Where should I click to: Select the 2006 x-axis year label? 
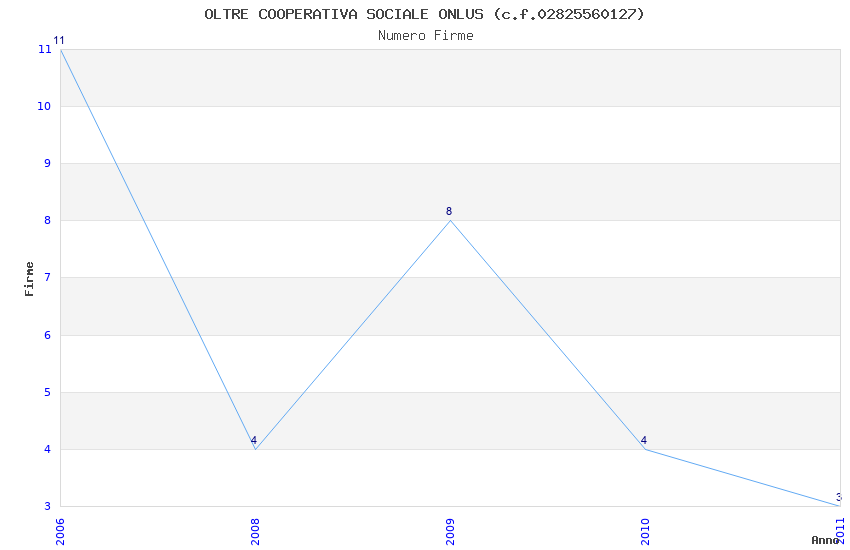coord(60,532)
